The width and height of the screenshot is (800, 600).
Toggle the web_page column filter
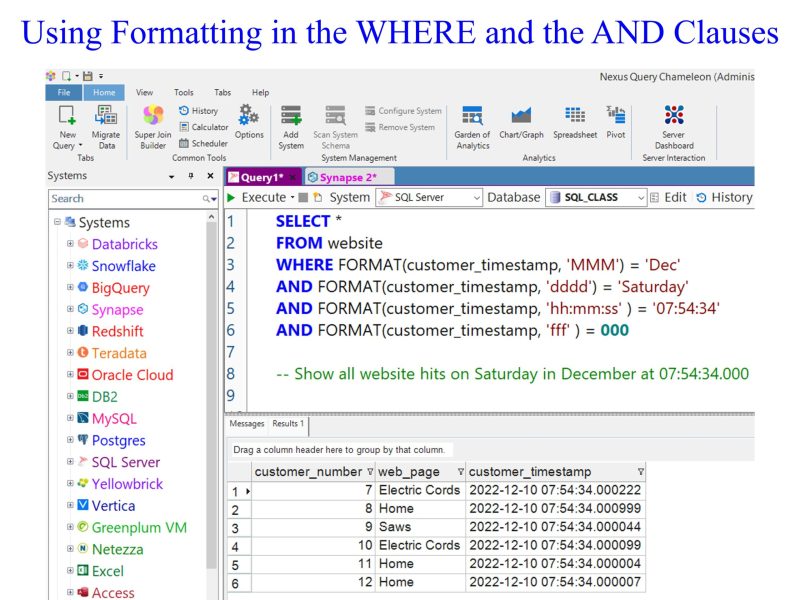pos(460,472)
